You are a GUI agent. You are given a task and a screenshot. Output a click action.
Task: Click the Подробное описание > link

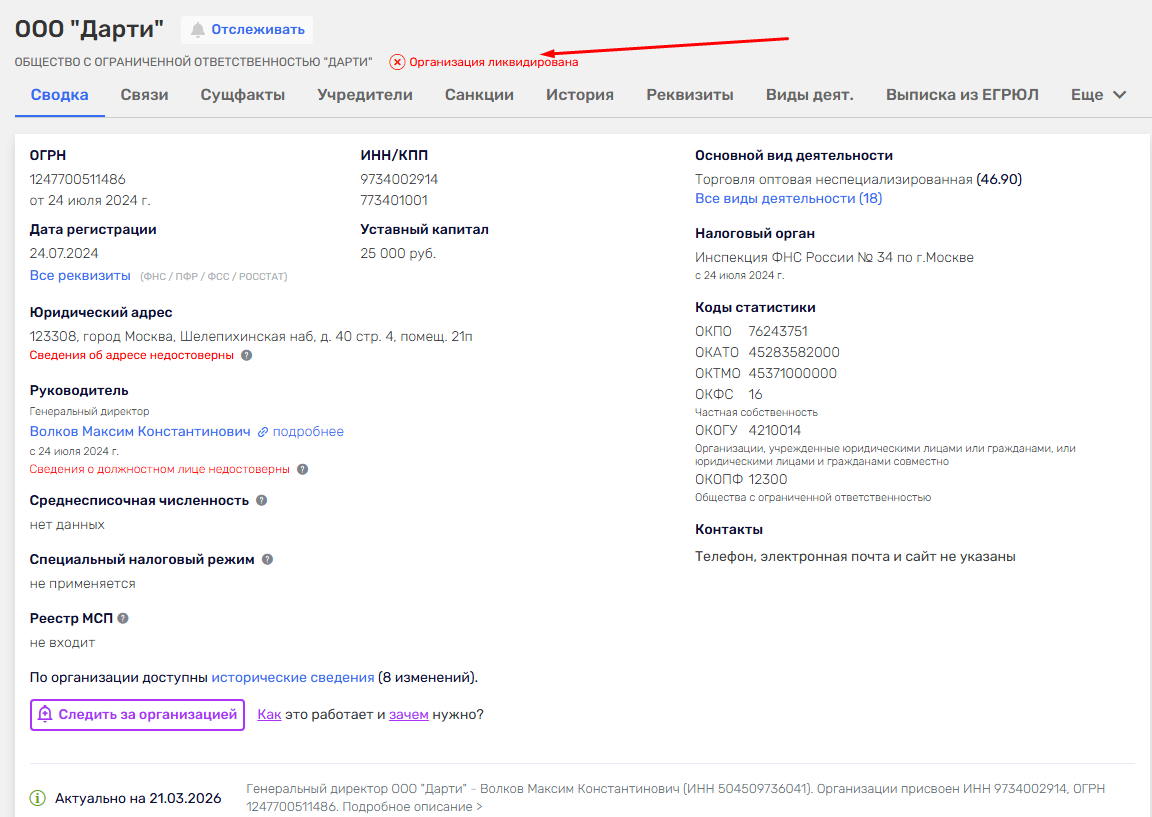(412, 807)
